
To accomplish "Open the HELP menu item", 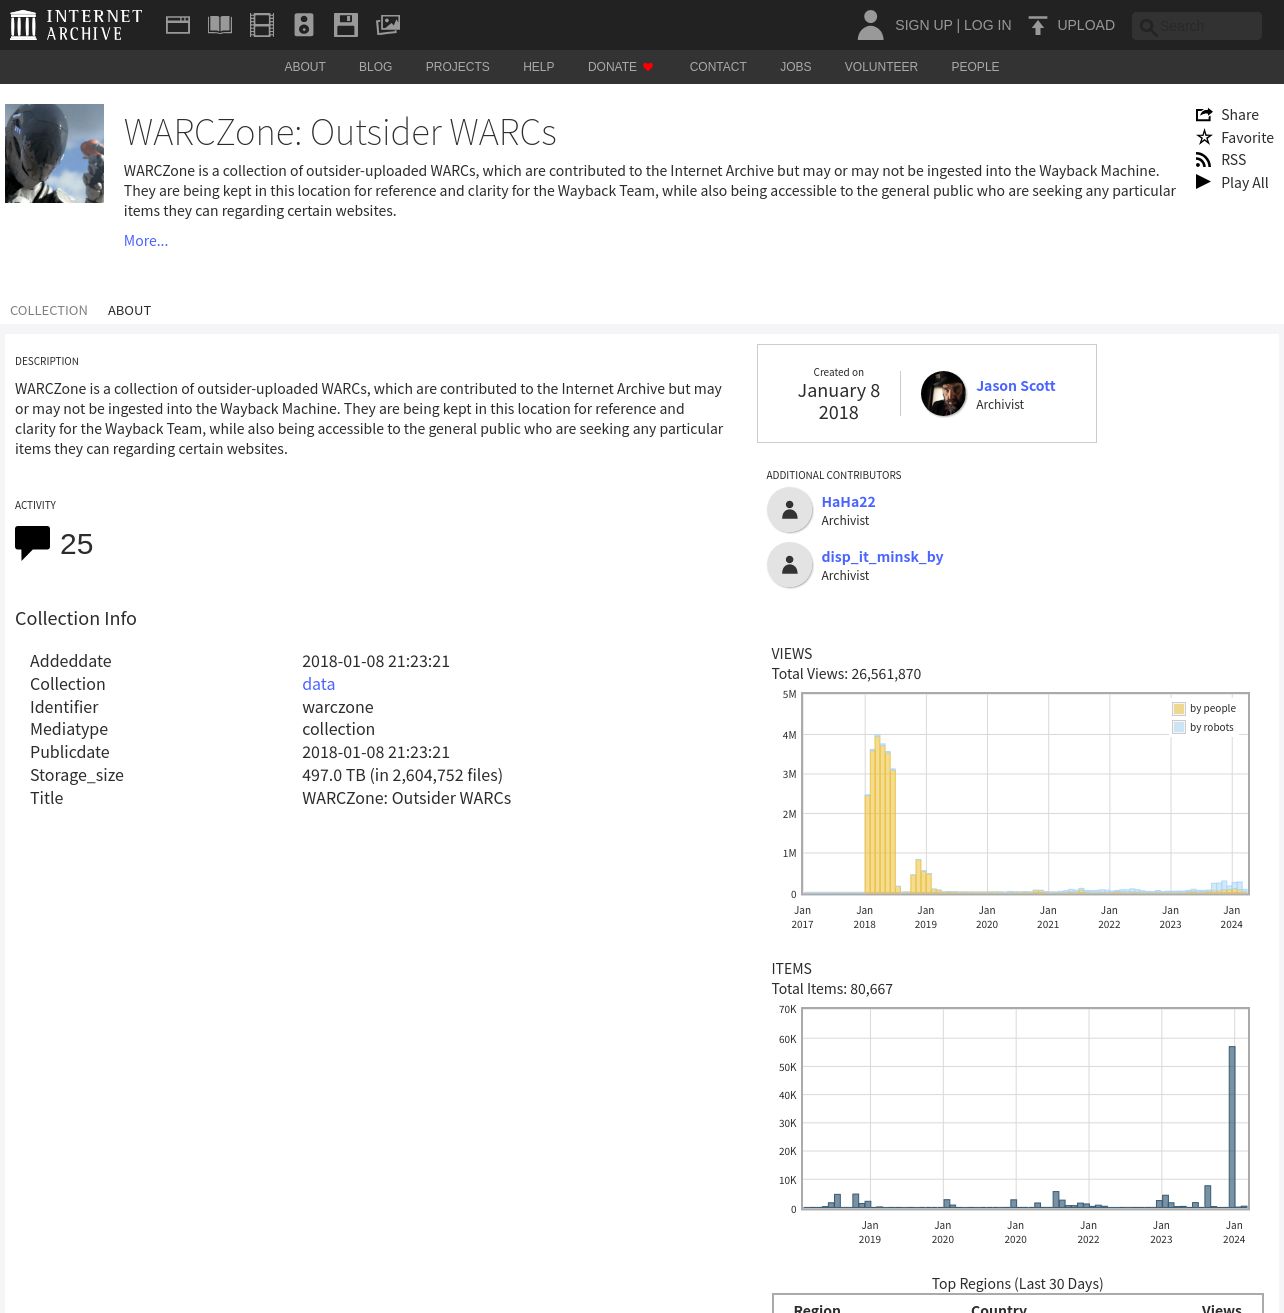I will 538,67.
